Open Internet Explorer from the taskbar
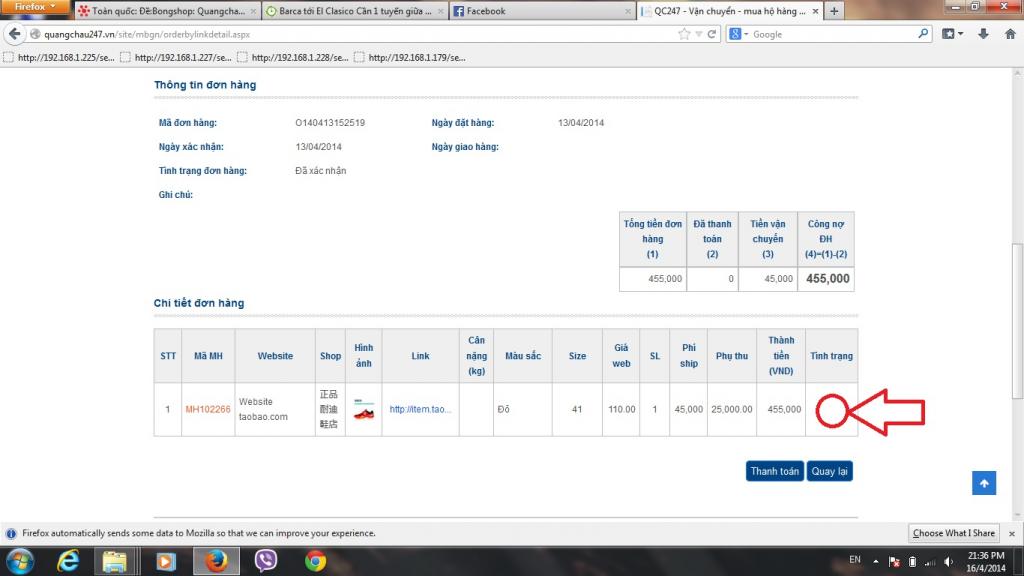This screenshot has height=576, width=1024. [x=68, y=561]
